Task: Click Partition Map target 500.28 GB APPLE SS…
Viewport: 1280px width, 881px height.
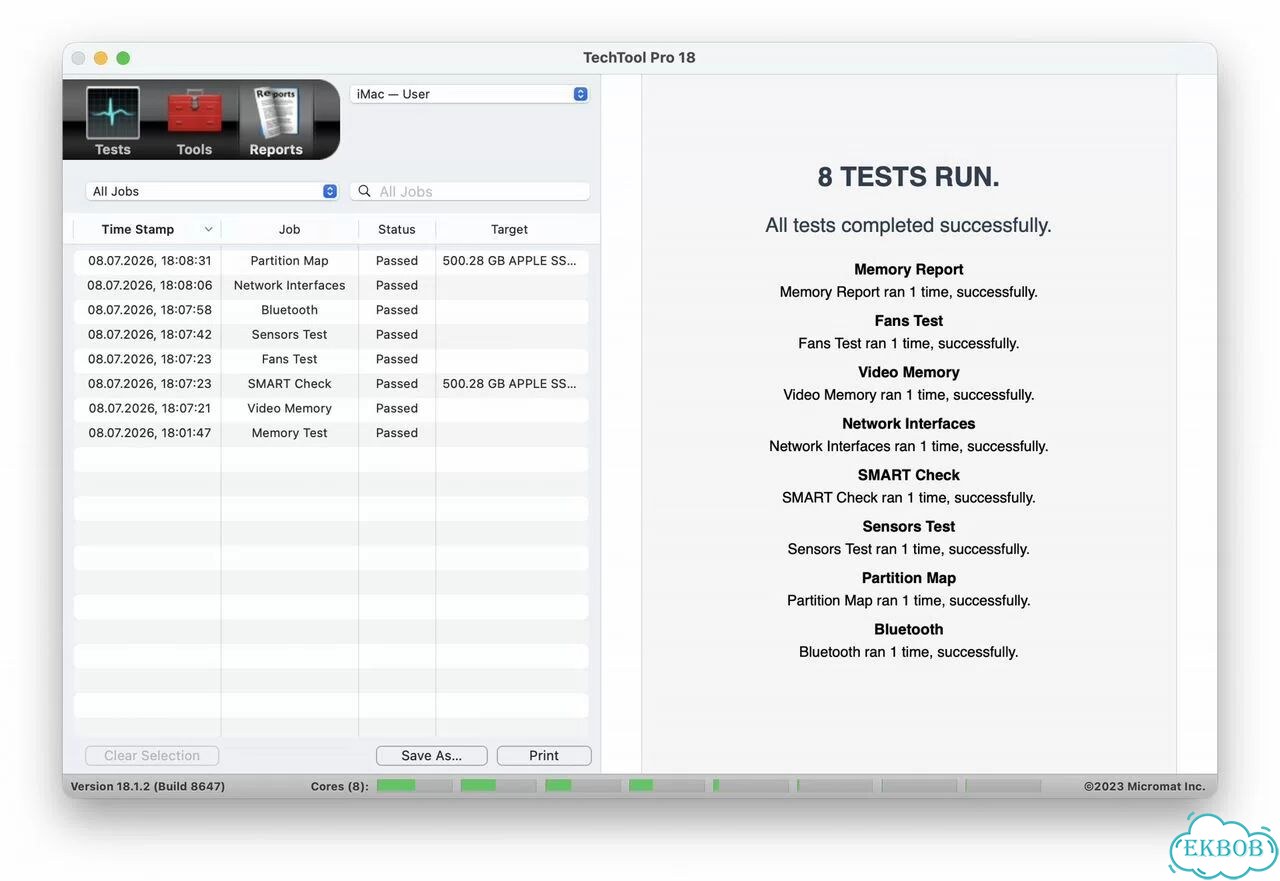Action: [x=510, y=261]
